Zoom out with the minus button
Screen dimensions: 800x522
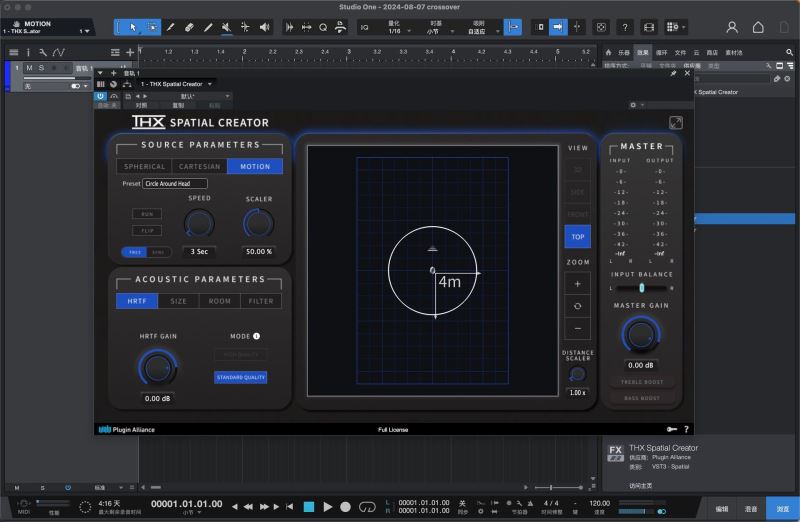578,329
